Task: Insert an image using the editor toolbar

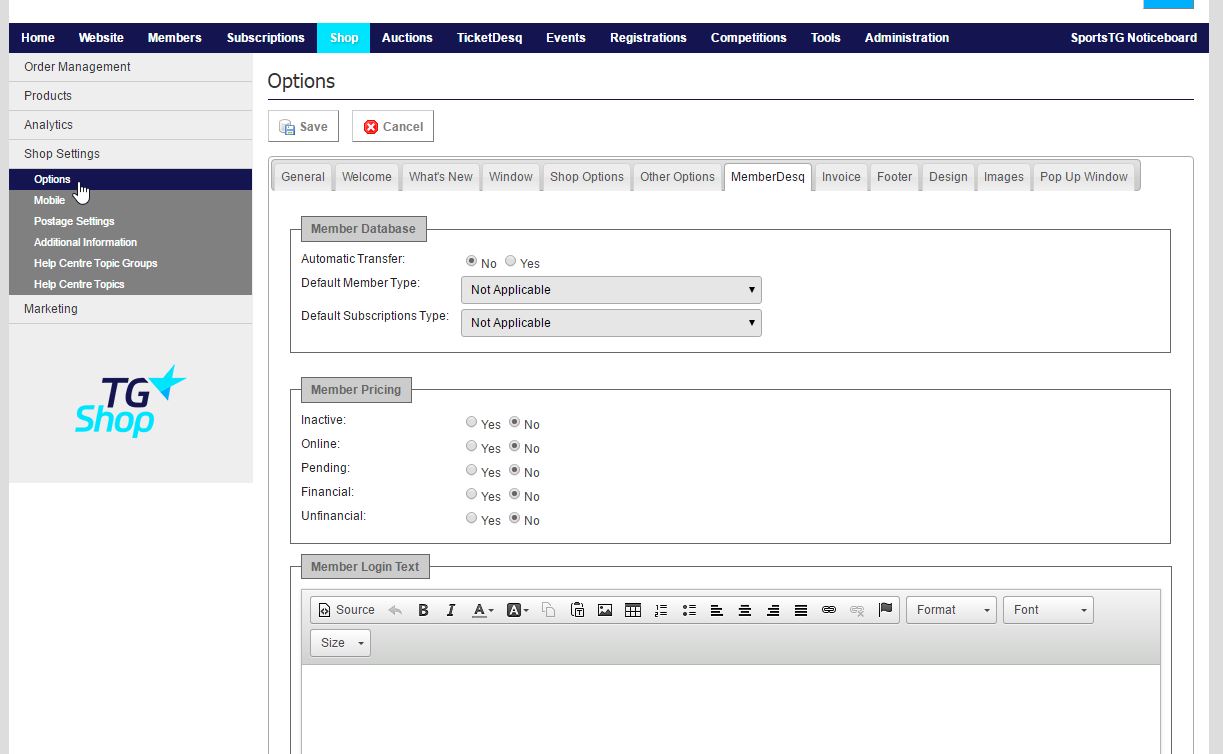Action: click(605, 610)
